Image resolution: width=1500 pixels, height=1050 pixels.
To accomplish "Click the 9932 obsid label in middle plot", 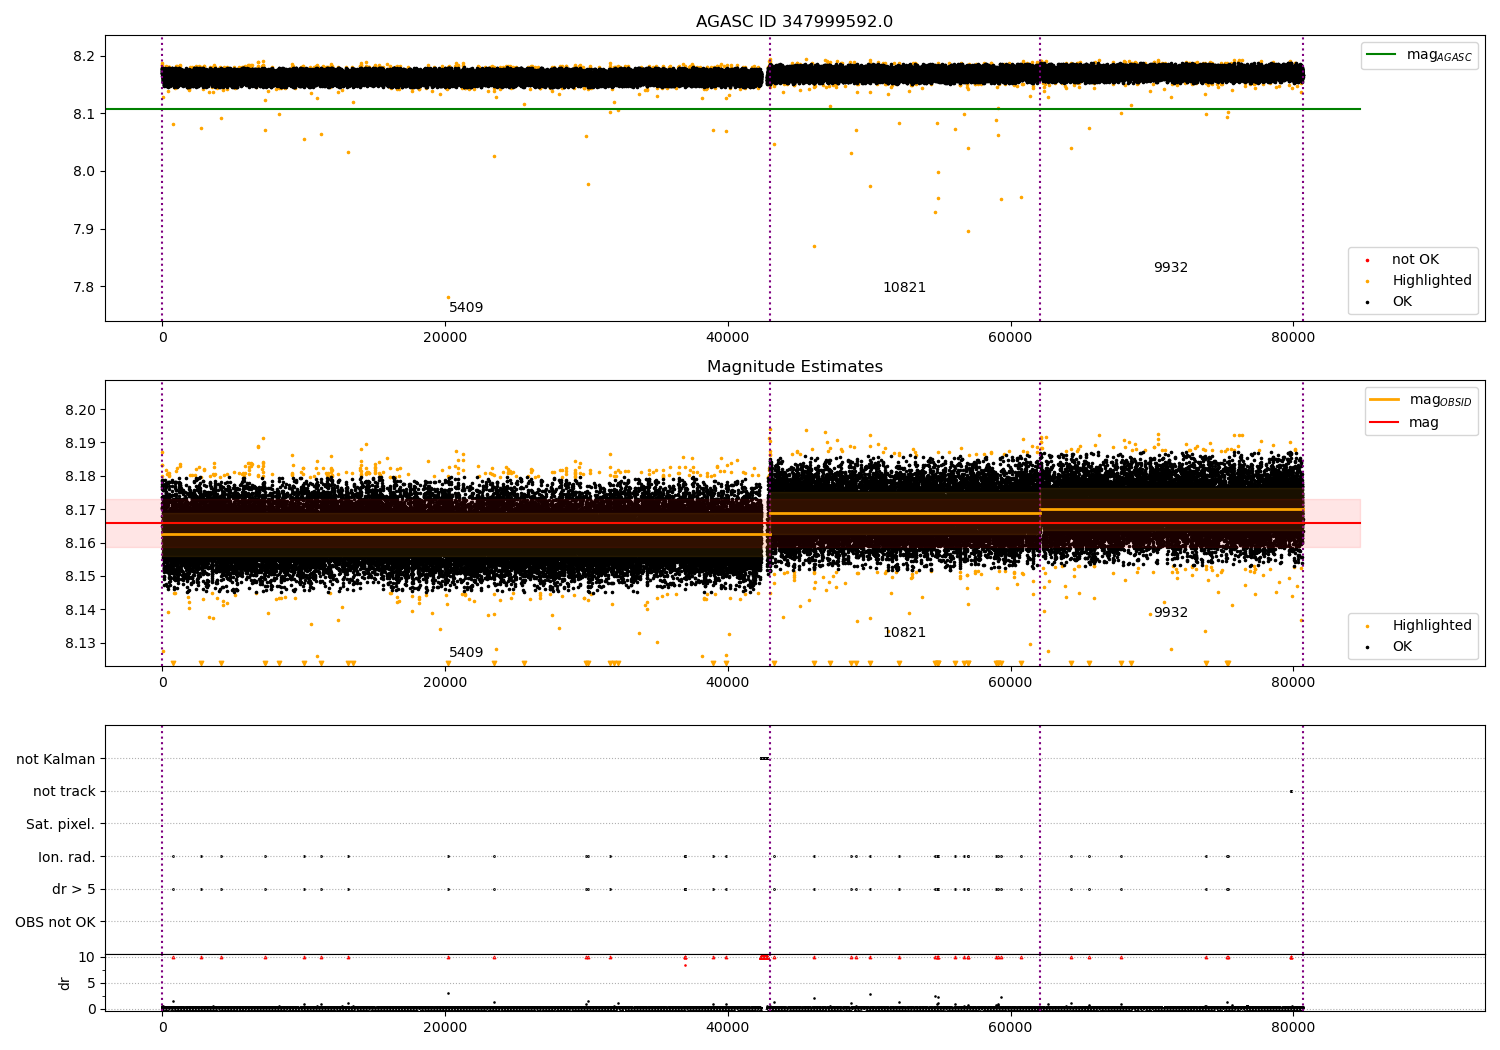I will pos(1171,613).
